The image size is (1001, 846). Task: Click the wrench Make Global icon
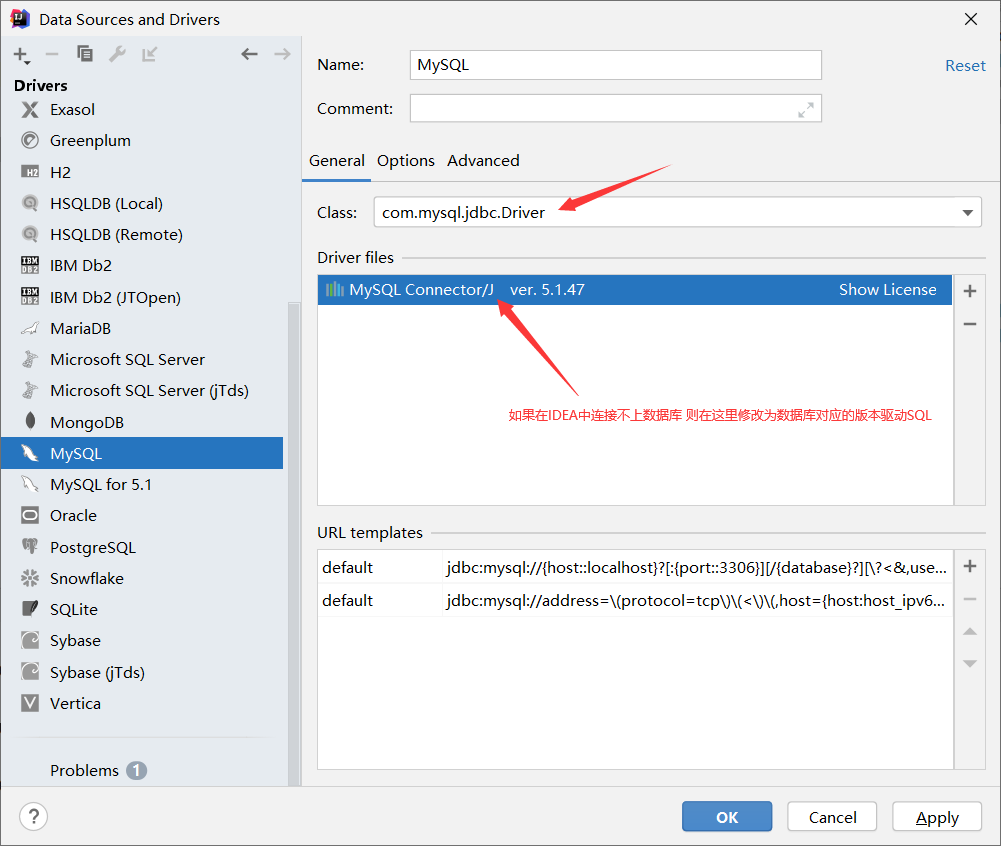click(x=117, y=54)
